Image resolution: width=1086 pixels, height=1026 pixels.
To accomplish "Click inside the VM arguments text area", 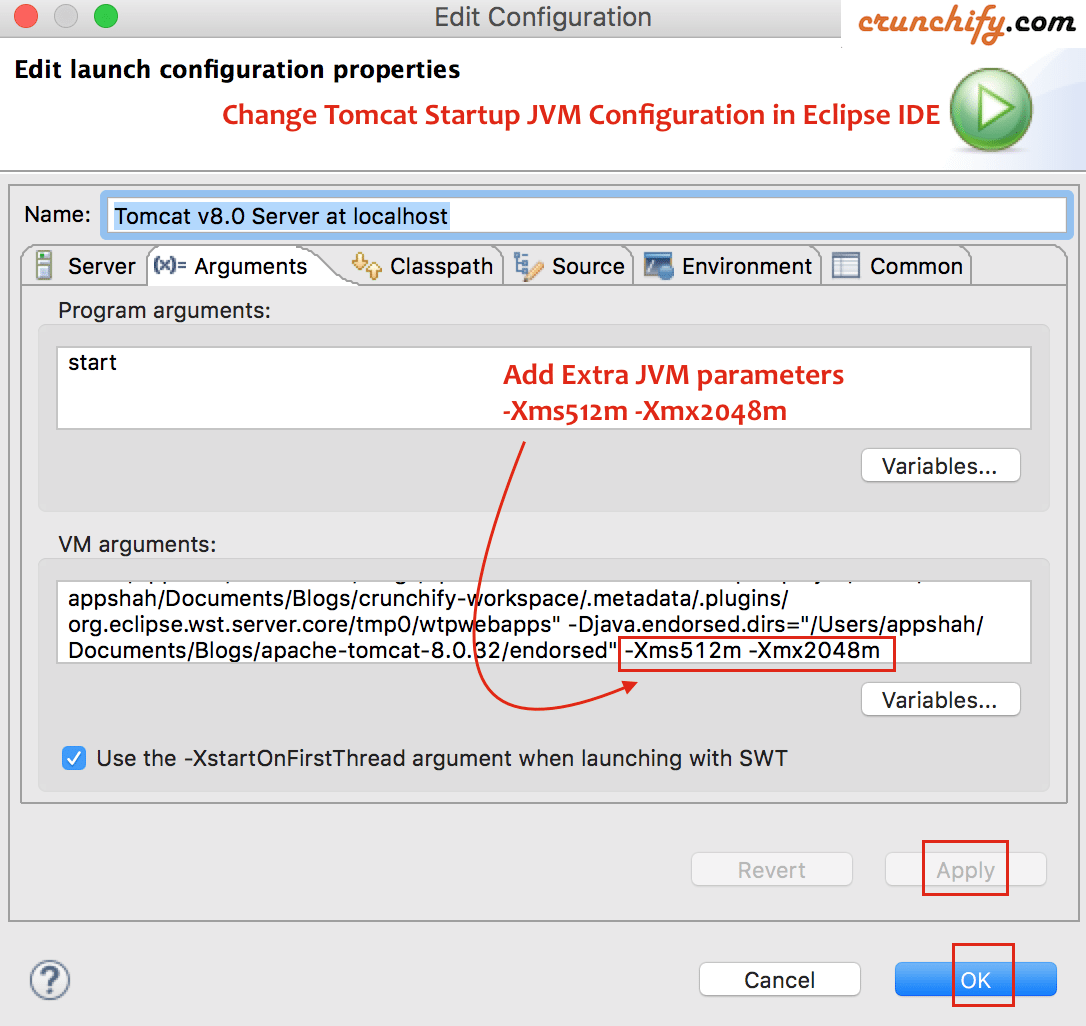I will point(544,622).
